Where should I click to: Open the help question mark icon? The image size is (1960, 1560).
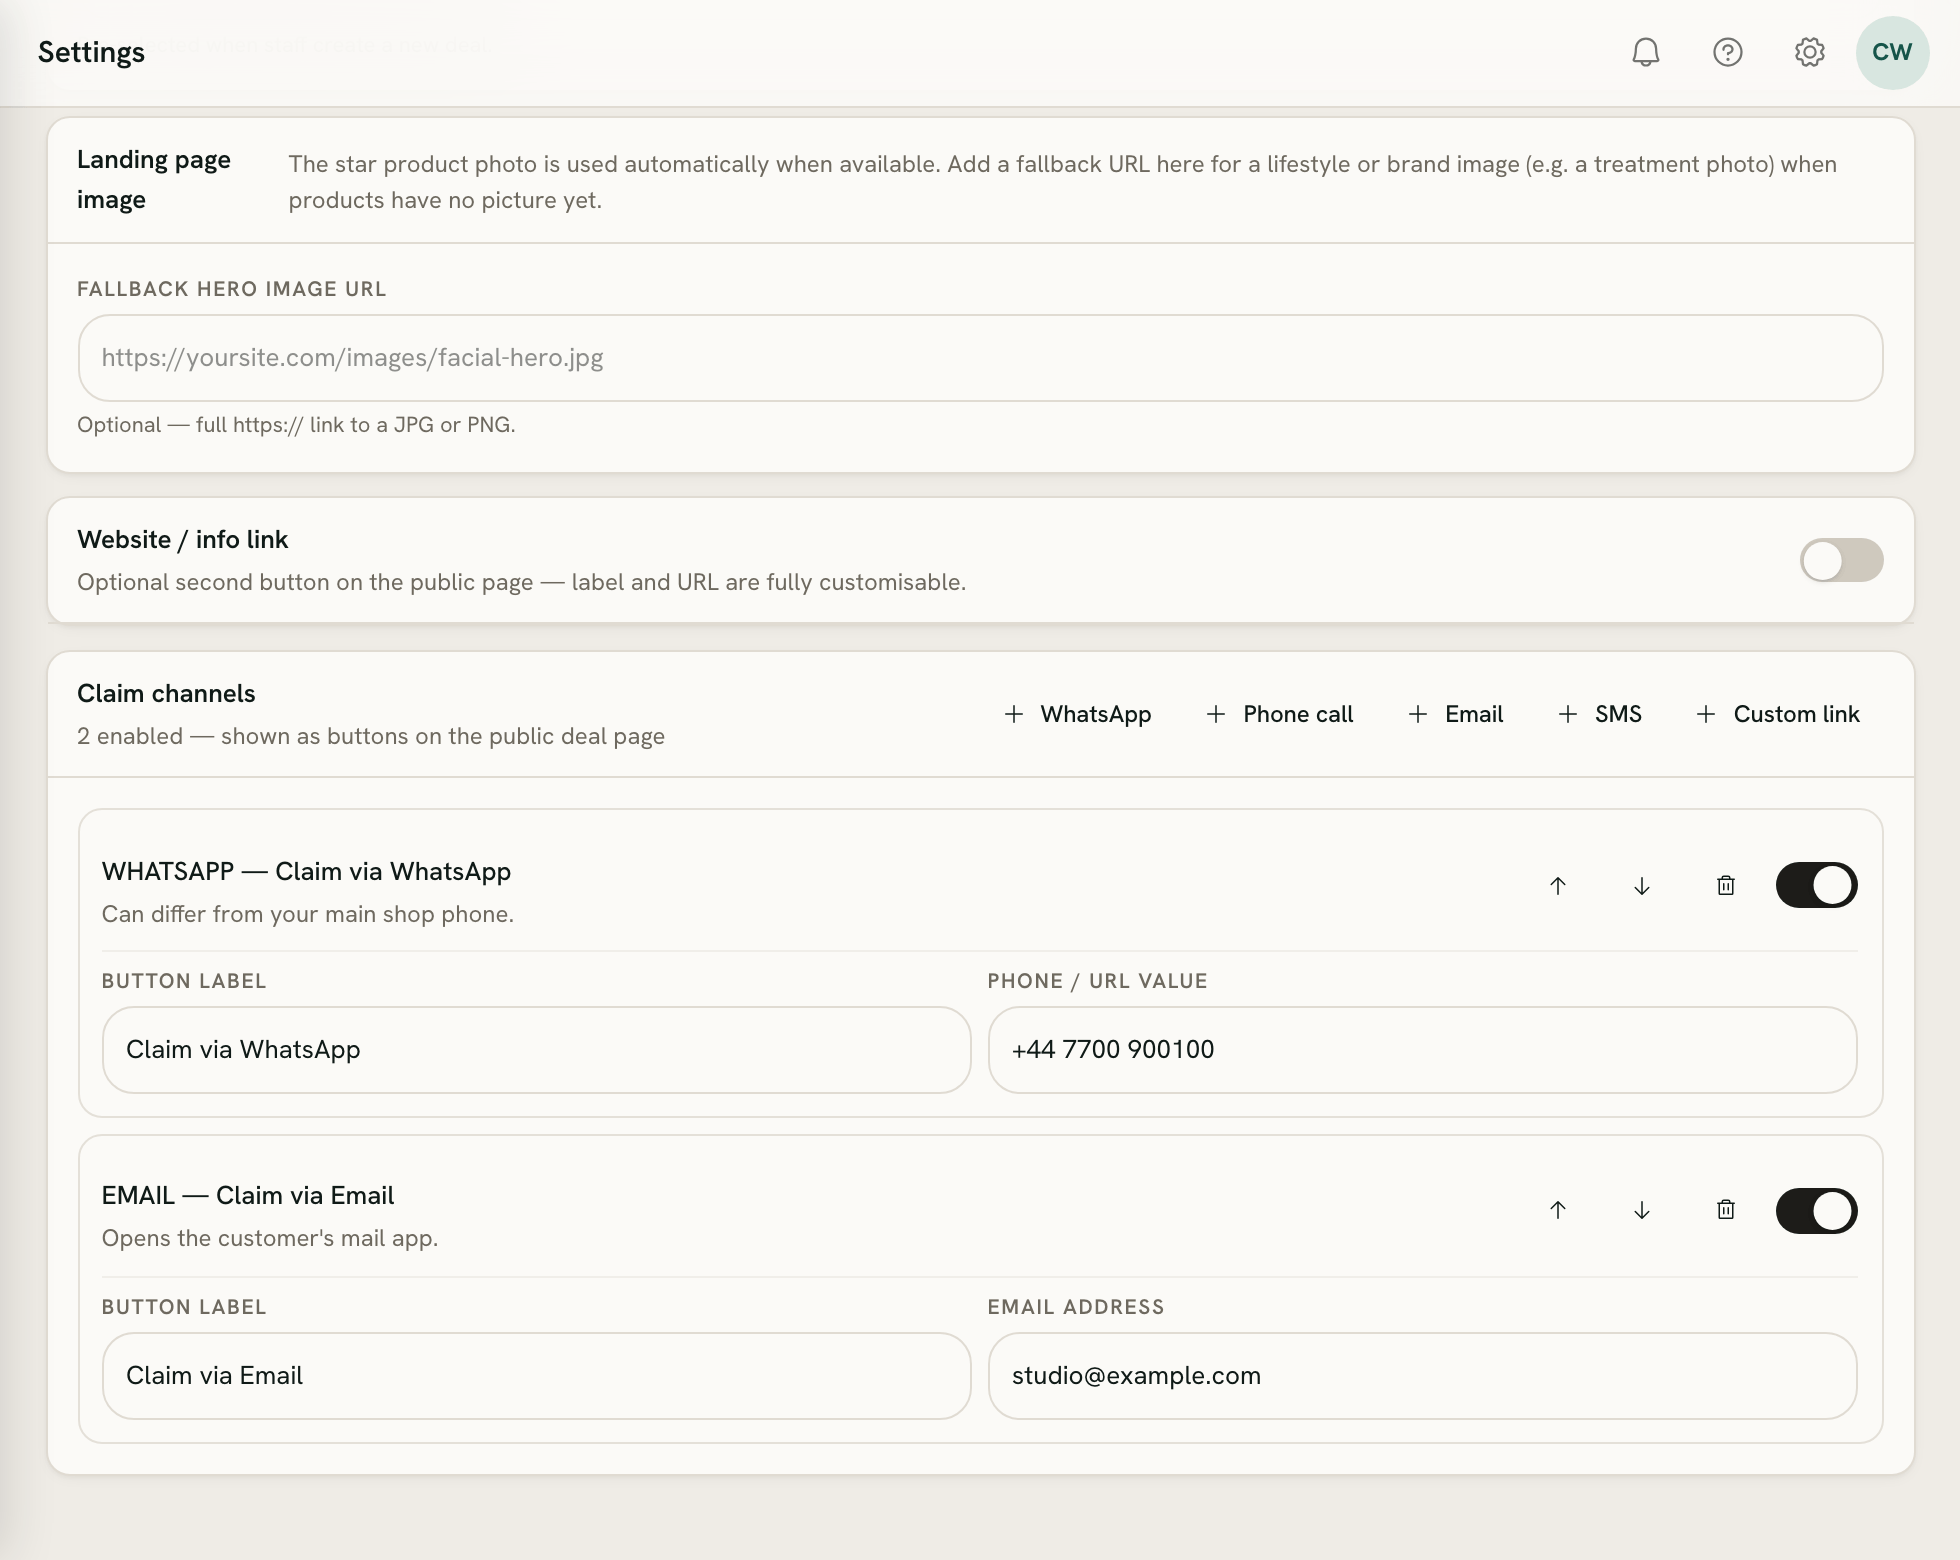pyautogui.click(x=1727, y=52)
